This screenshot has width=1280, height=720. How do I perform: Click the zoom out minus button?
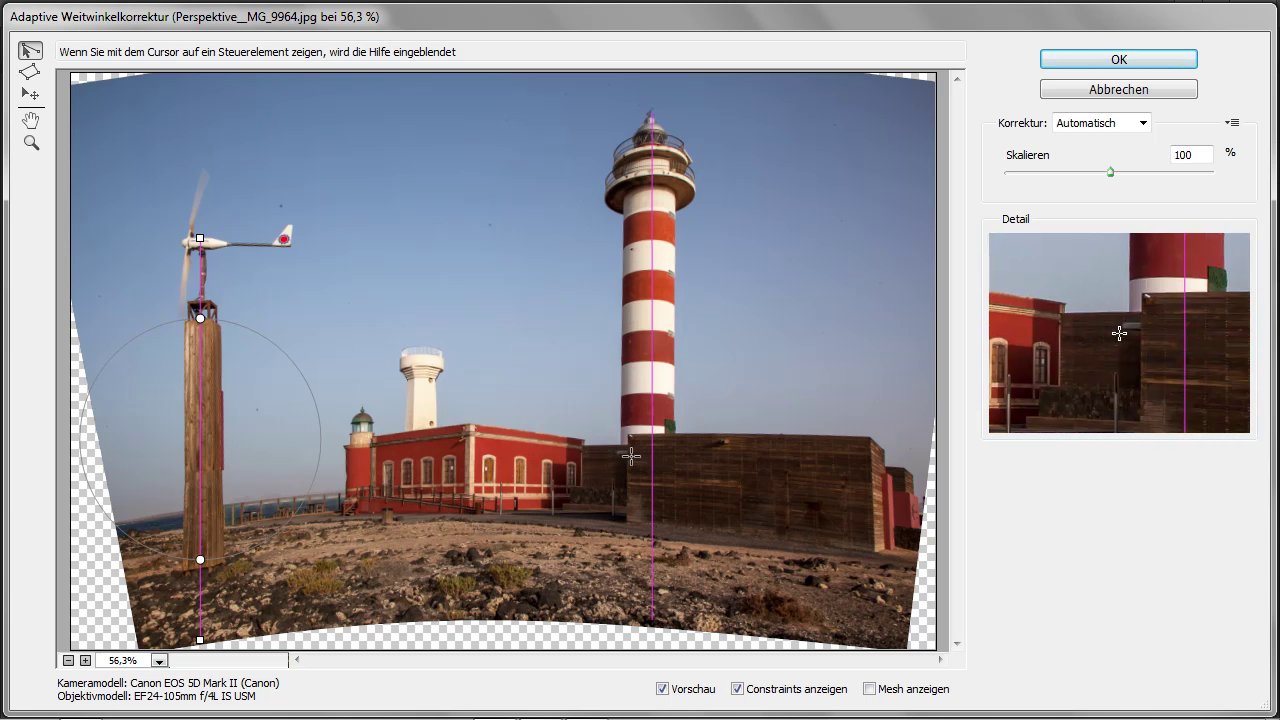click(68, 661)
